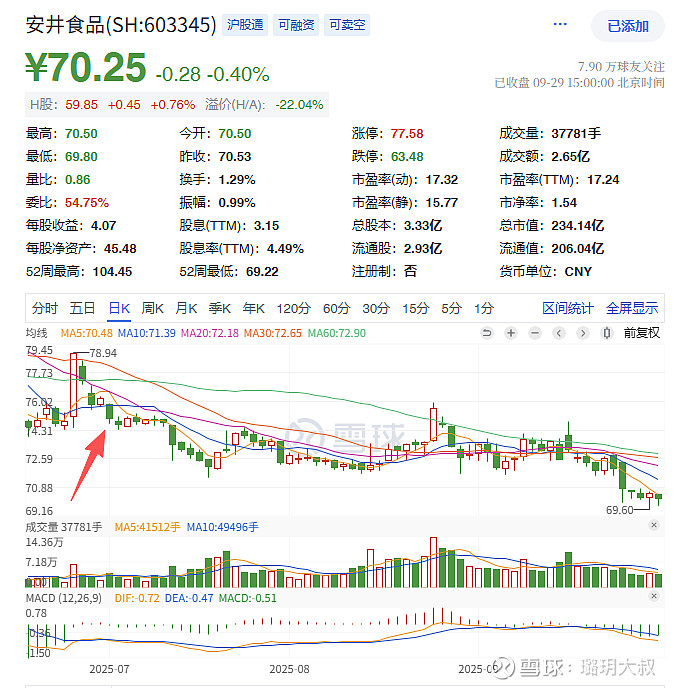
Task: Select the 月K chart tab
Action: point(186,308)
